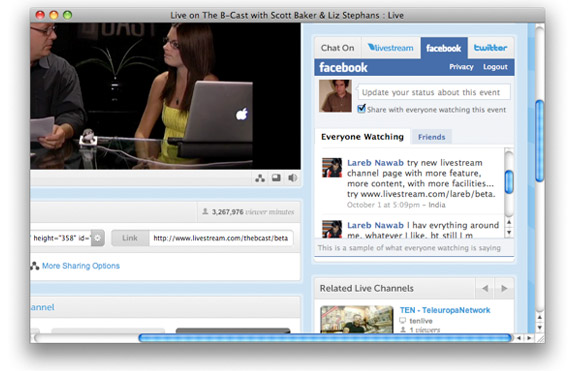The width and height of the screenshot is (569, 371).
Task: Click the Related Live Channels heading
Action: pos(367,288)
